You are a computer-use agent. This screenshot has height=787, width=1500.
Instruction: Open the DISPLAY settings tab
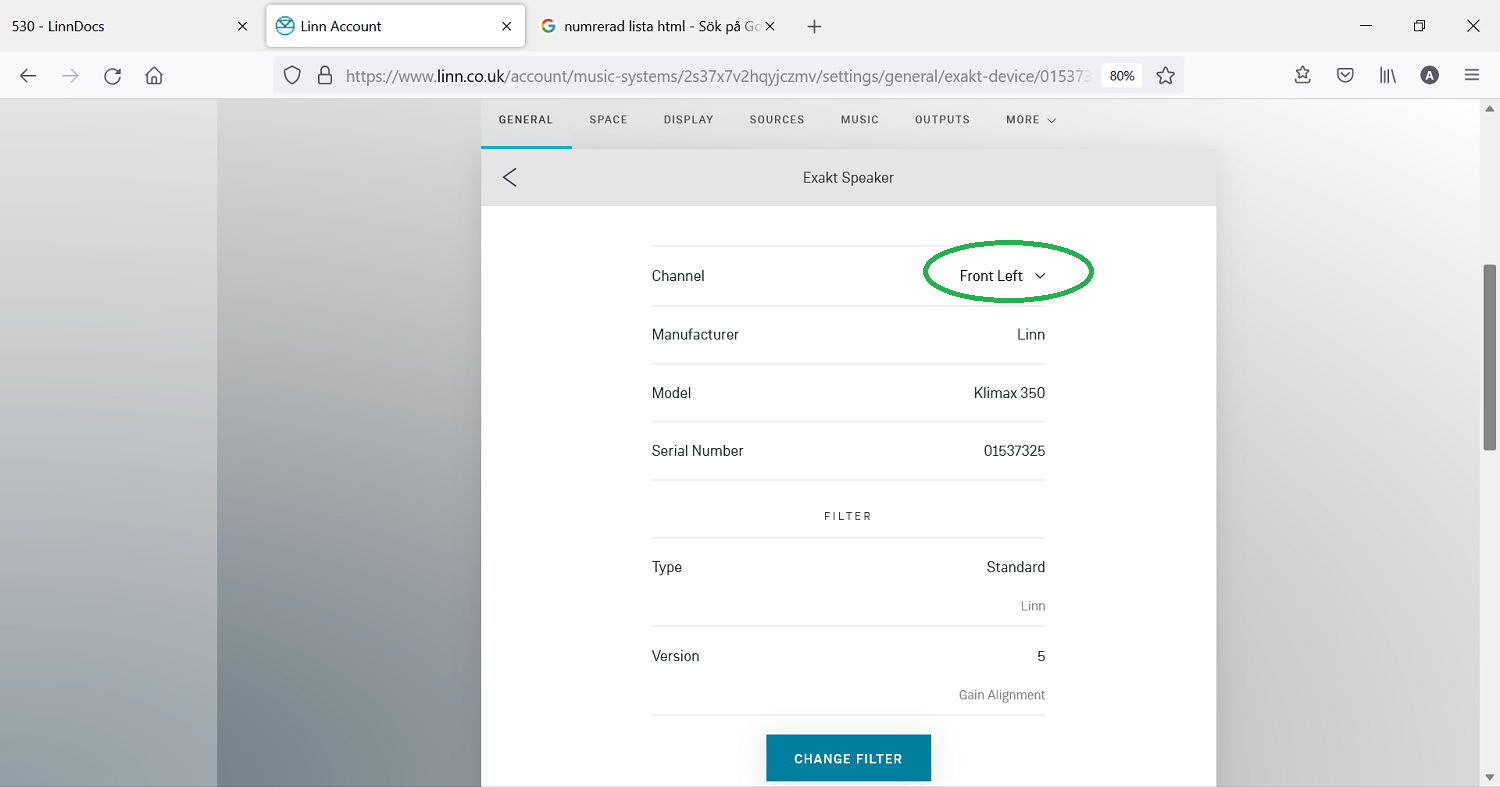[689, 120]
